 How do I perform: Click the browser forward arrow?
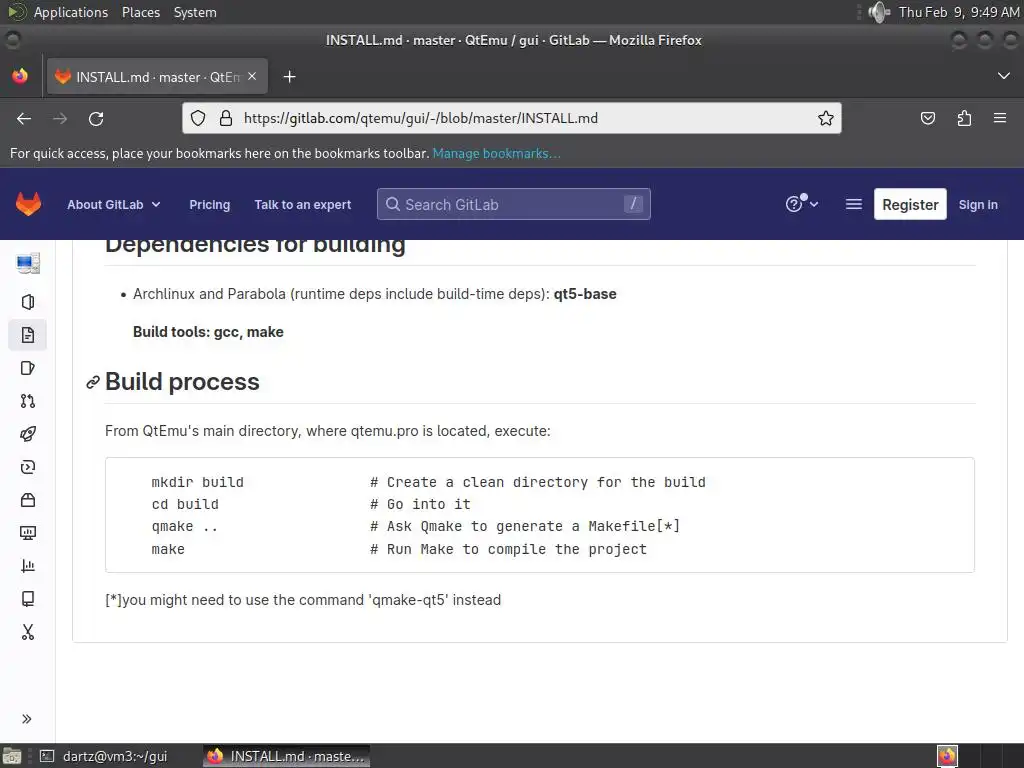[x=60, y=119]
